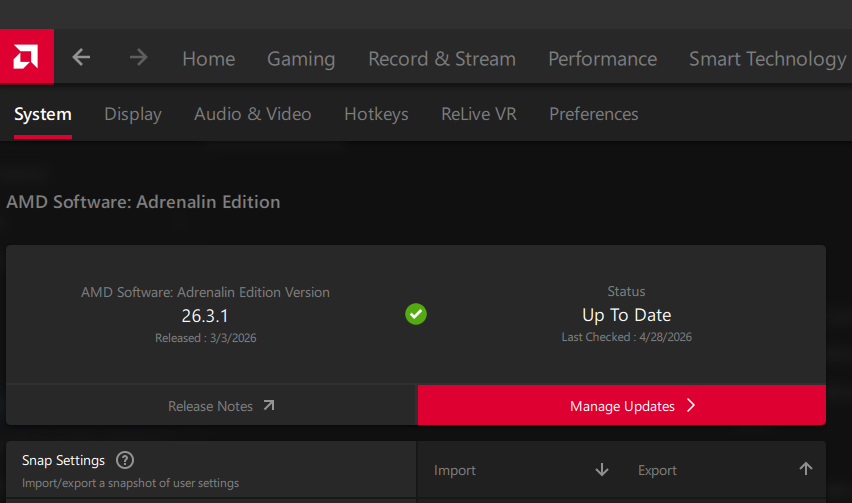Viewport: 852px width, 503px height.
Task: Click the red Manage Updates button
Action: click(621, 406)
